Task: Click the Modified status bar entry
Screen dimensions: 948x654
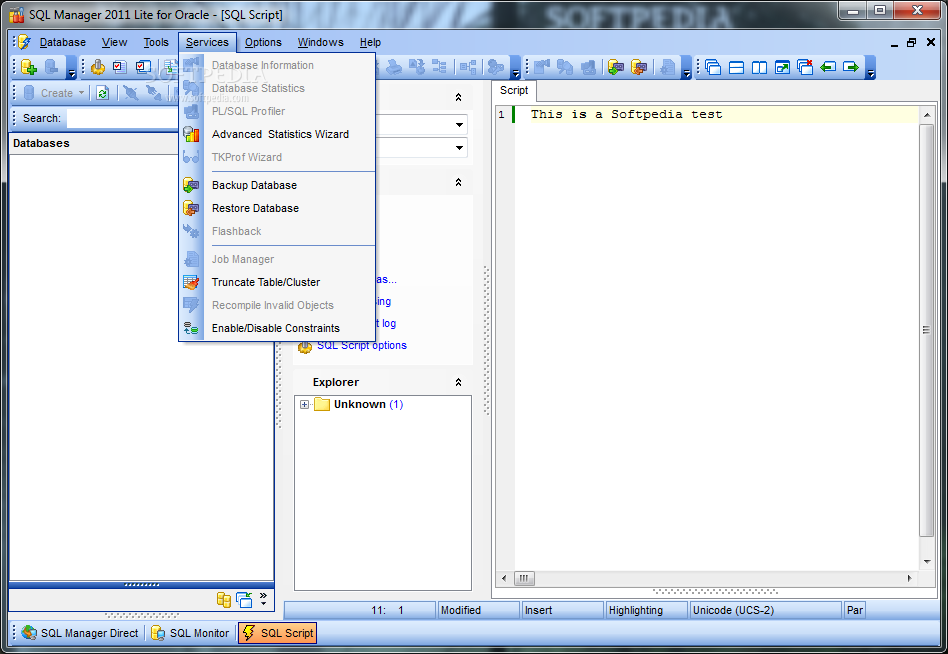Action: click(478, 610)
